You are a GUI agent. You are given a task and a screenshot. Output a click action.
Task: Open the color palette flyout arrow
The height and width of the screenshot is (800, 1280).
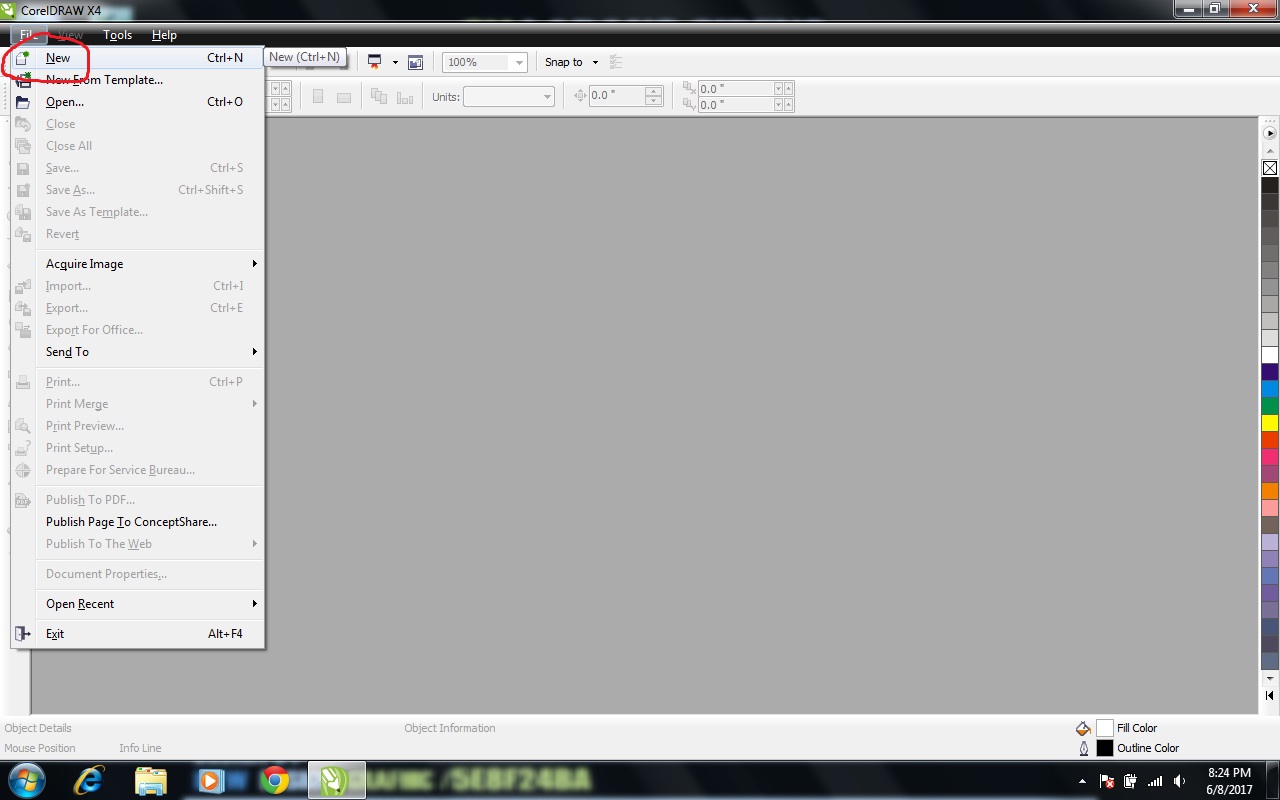coord(1270,133)
